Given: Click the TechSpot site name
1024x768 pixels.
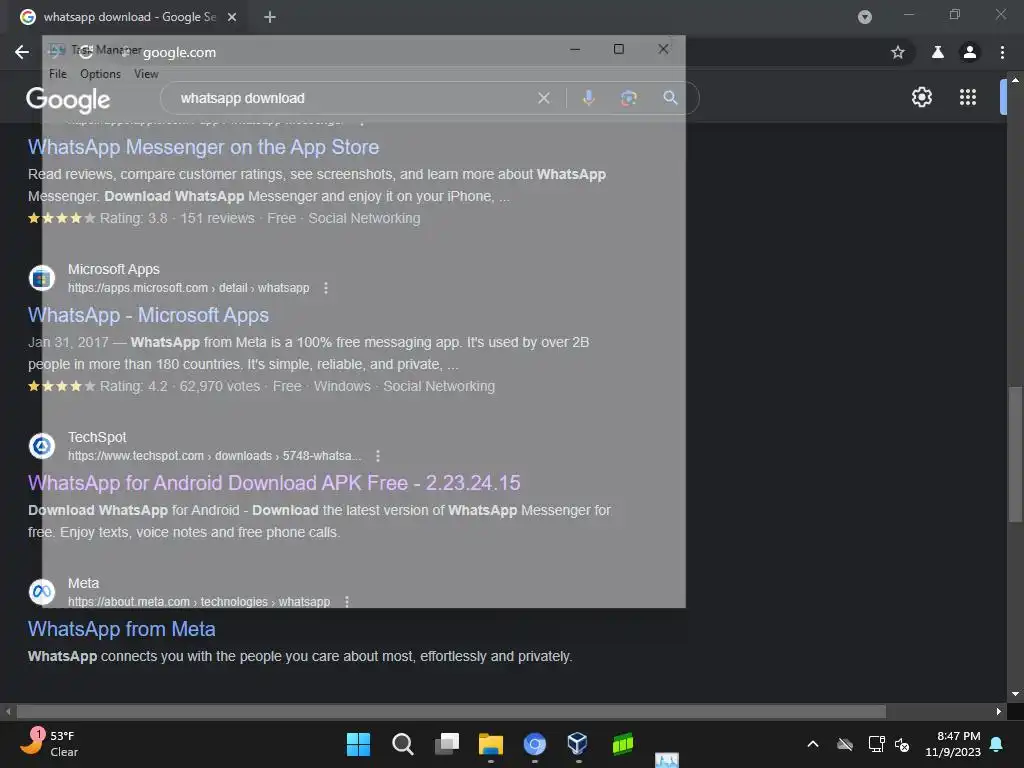Looking at the screenshot, I should [x=97, y=437].
